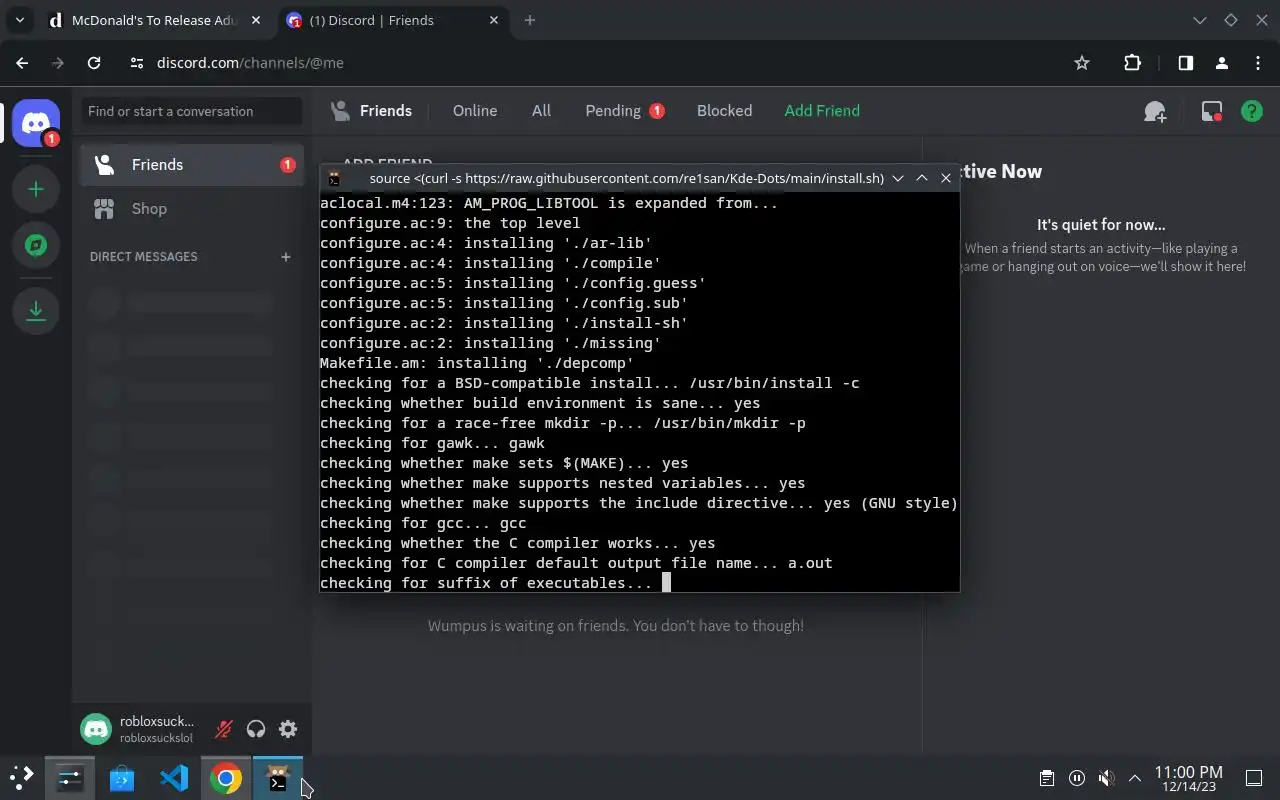Image resolution: width=1280 pixels, height=800 pixels.
Task: Open Explore Discoverable Servers compass icon
Action: (x=36, y=245)
